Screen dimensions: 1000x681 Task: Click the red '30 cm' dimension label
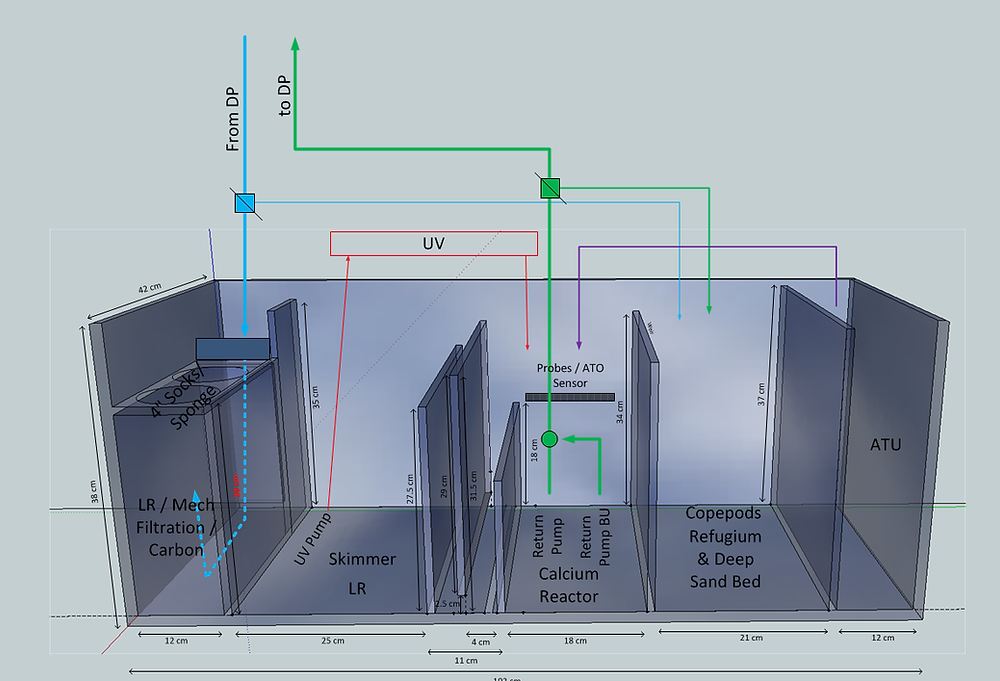(236, 485)
